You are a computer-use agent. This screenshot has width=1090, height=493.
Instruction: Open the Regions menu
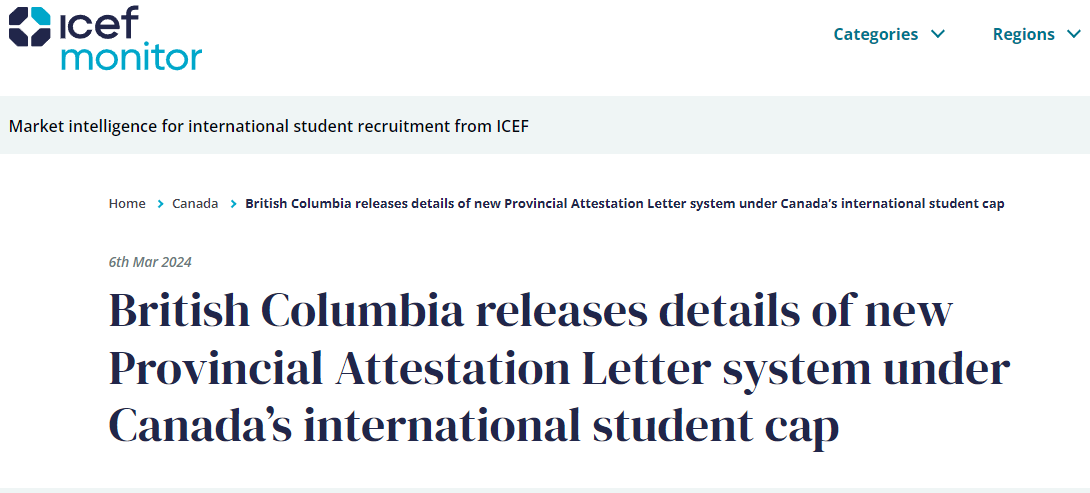click(1023, 34)
